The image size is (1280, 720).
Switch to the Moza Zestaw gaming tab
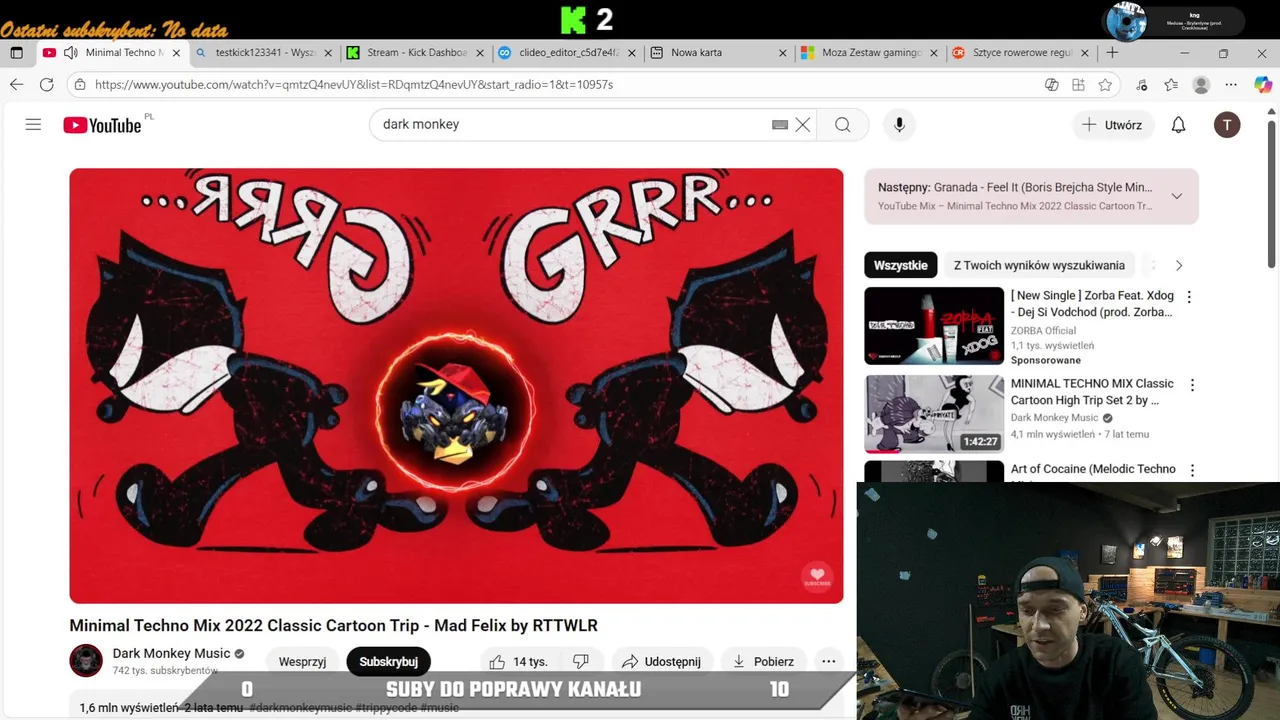click(870, 53)
